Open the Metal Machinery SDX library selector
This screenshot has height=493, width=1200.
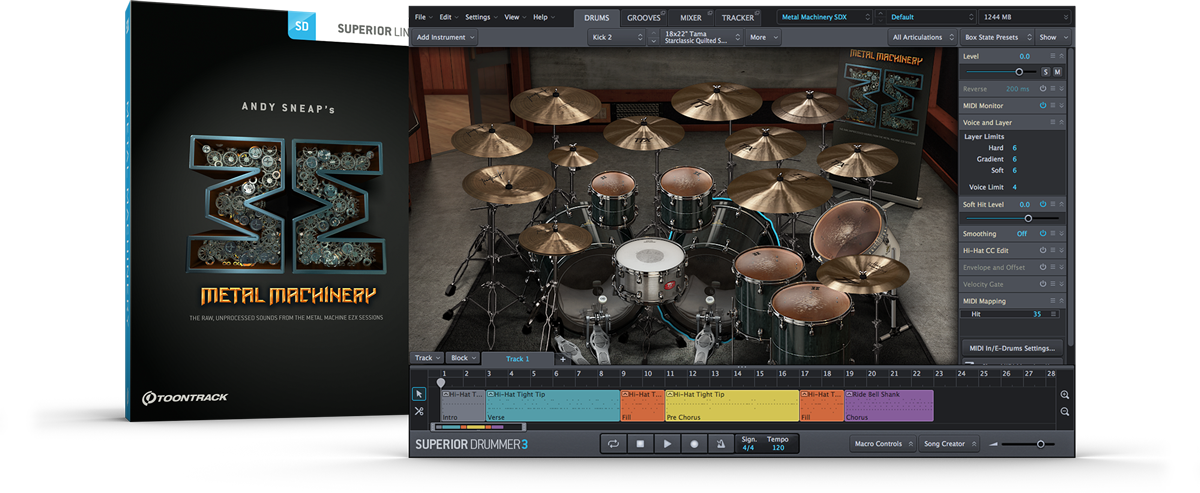[x=825, y=17]
